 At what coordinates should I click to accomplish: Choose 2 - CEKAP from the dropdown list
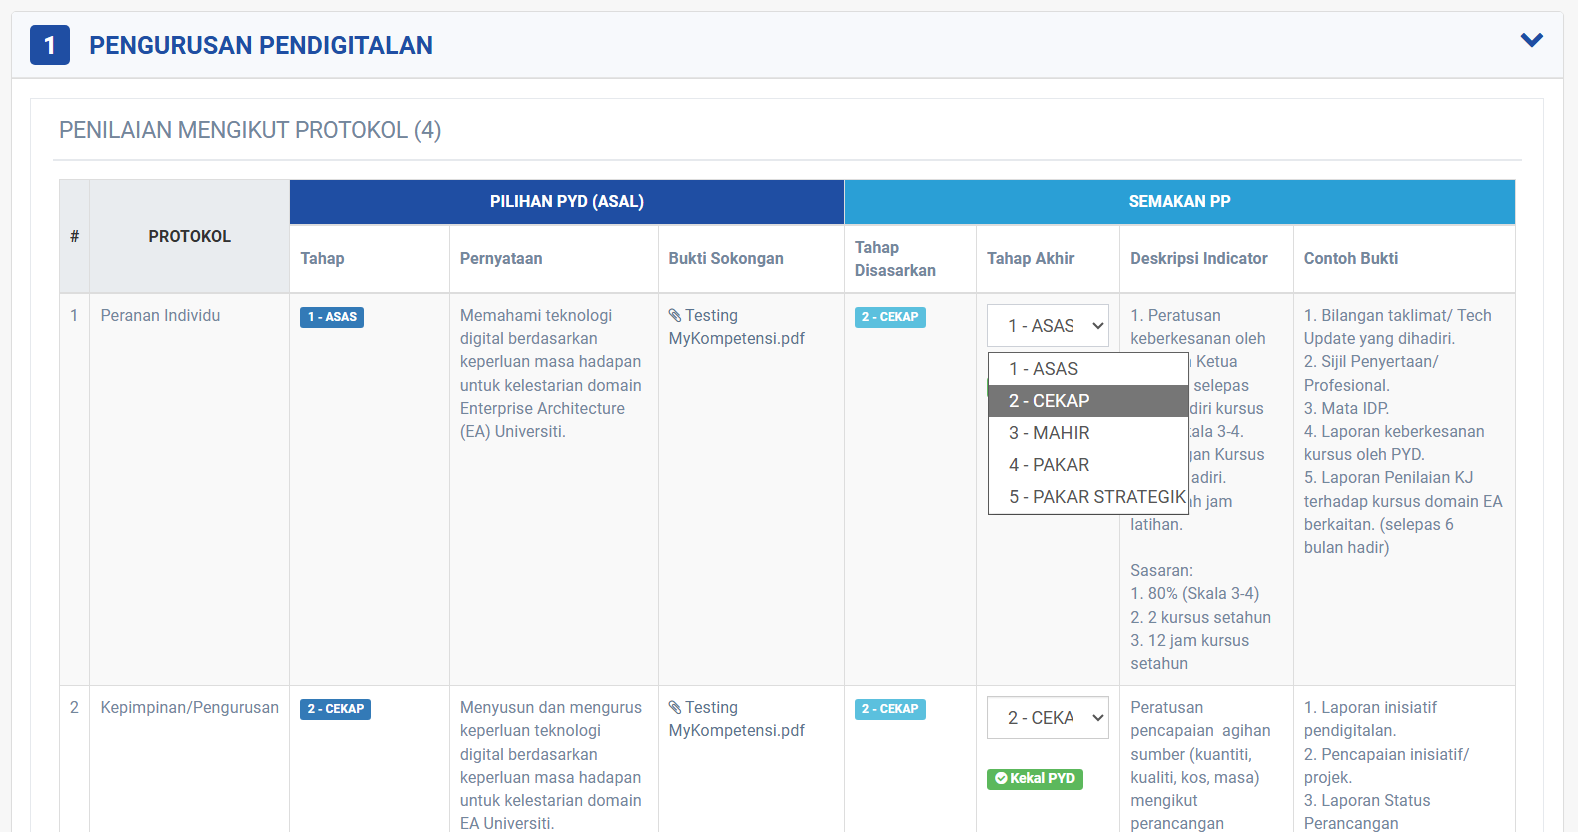coord(1088,401)
